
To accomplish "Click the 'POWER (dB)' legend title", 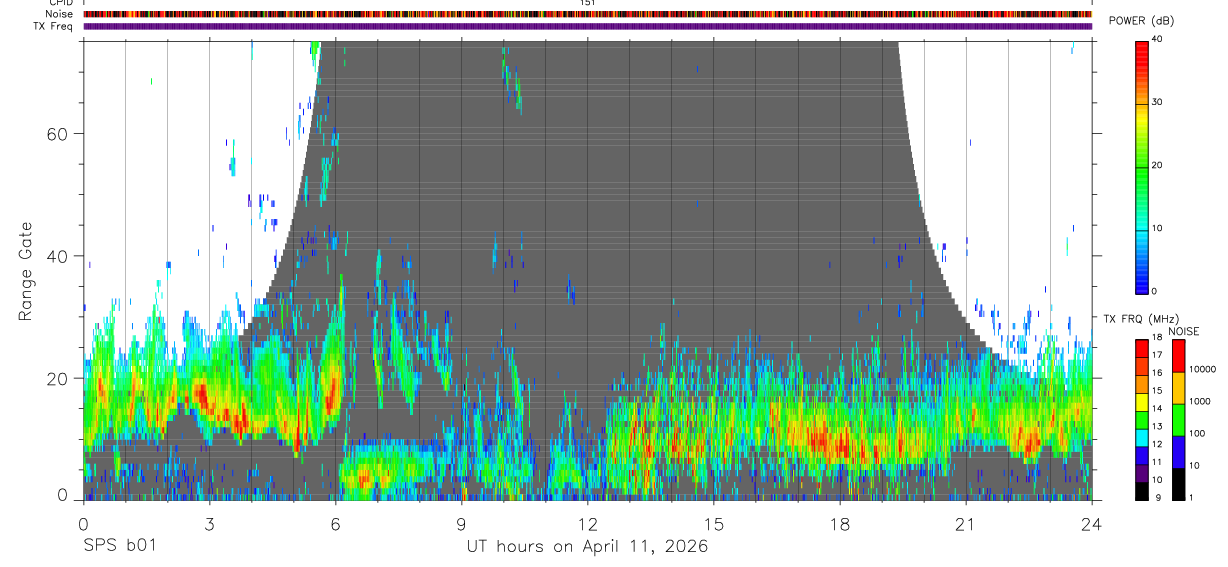I will tap(1141, 21).
